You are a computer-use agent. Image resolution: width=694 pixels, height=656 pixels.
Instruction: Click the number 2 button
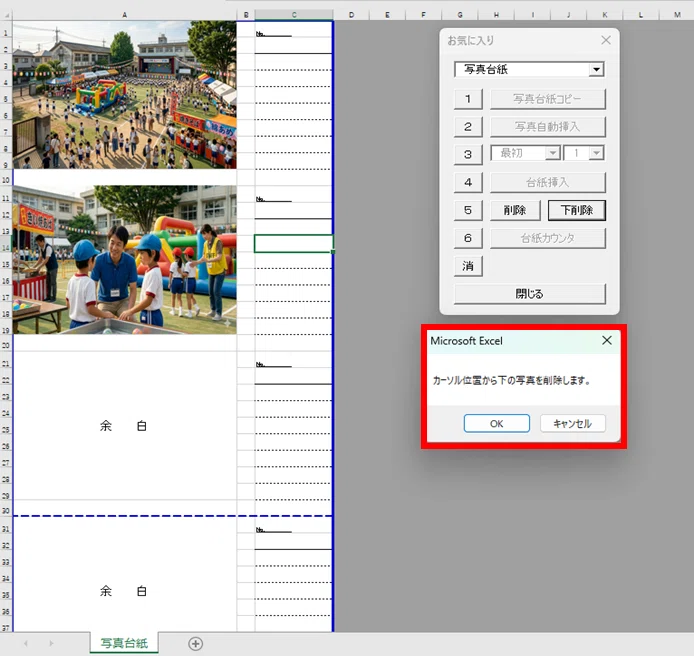[x=468, y=127]
